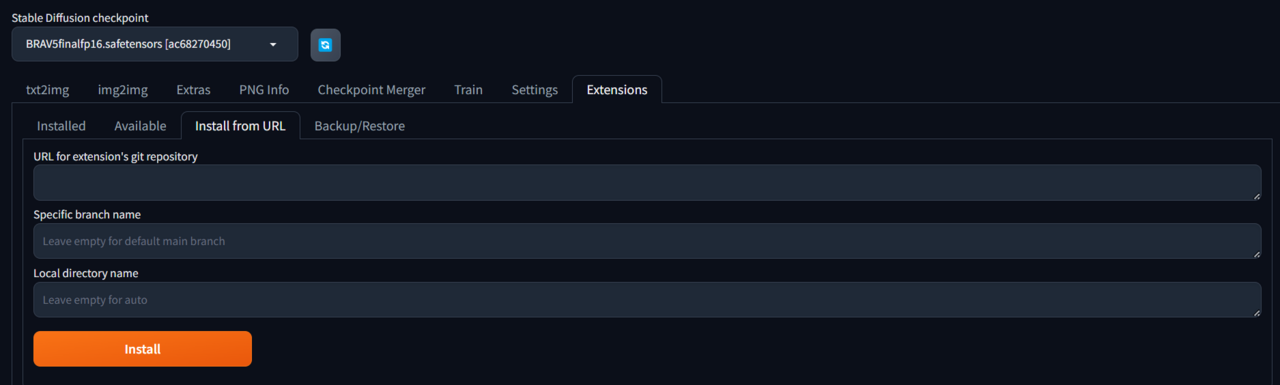The image size is (1280, 385).
Task: Click the orange Install button
Action: click(x=142, y=349)
